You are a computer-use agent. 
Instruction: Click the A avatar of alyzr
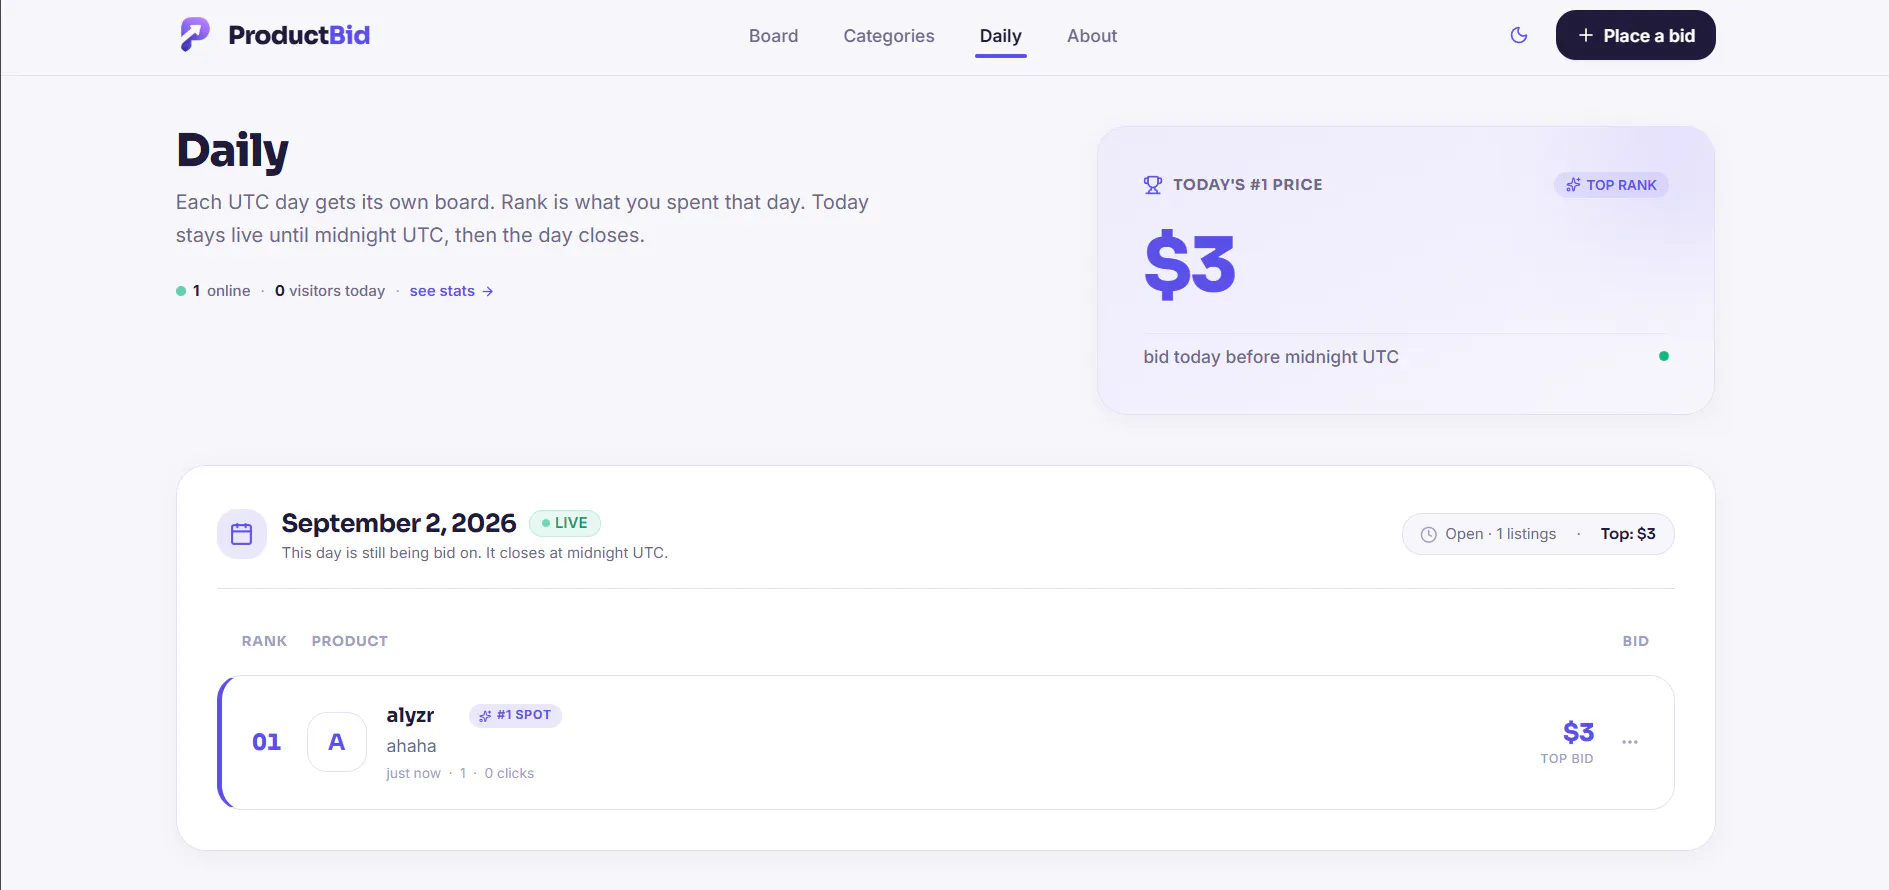pyautogui.click(x=337, y=742)
